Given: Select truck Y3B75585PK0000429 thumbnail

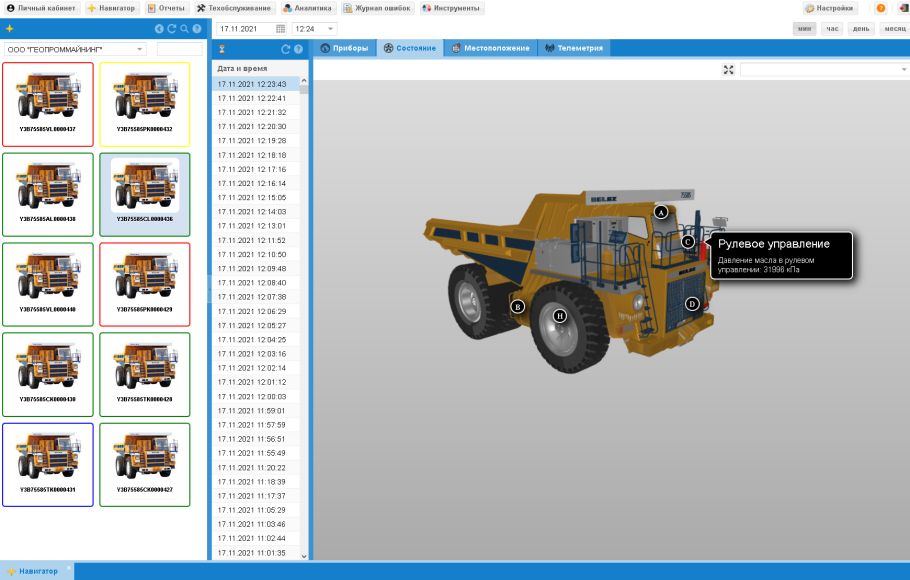Looking at the screenshot, I should pyautogui.click(x=145, y=284).
